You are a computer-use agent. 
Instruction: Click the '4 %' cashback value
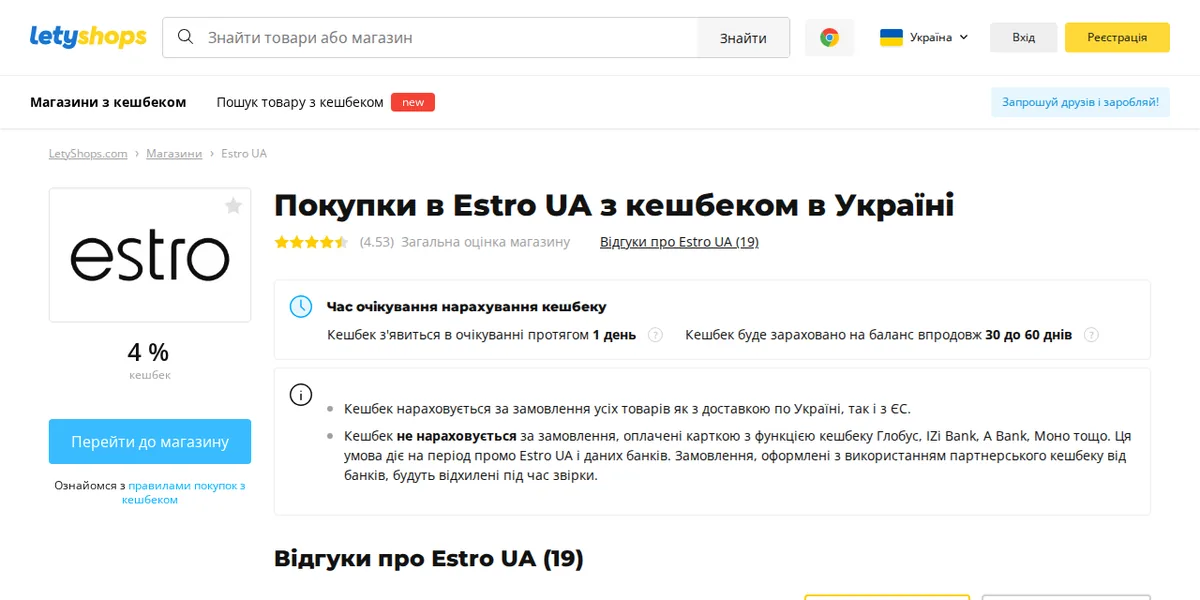(x=149, y=352)
